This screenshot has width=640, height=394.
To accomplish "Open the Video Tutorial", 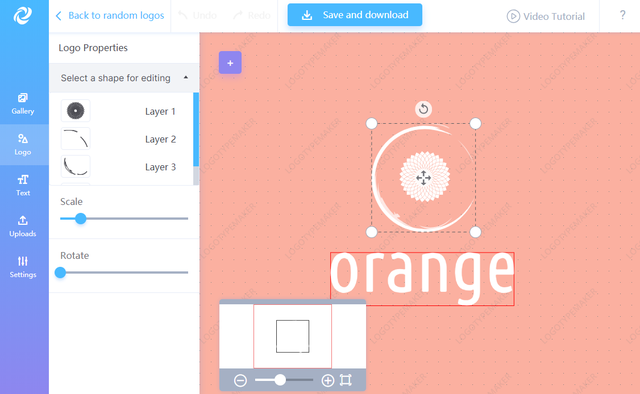I will [546, 16].
